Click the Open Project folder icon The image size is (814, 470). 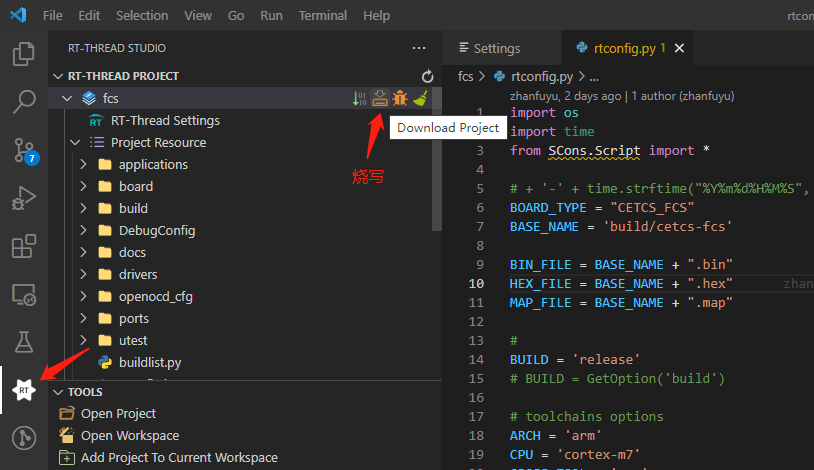click(66, 413)
